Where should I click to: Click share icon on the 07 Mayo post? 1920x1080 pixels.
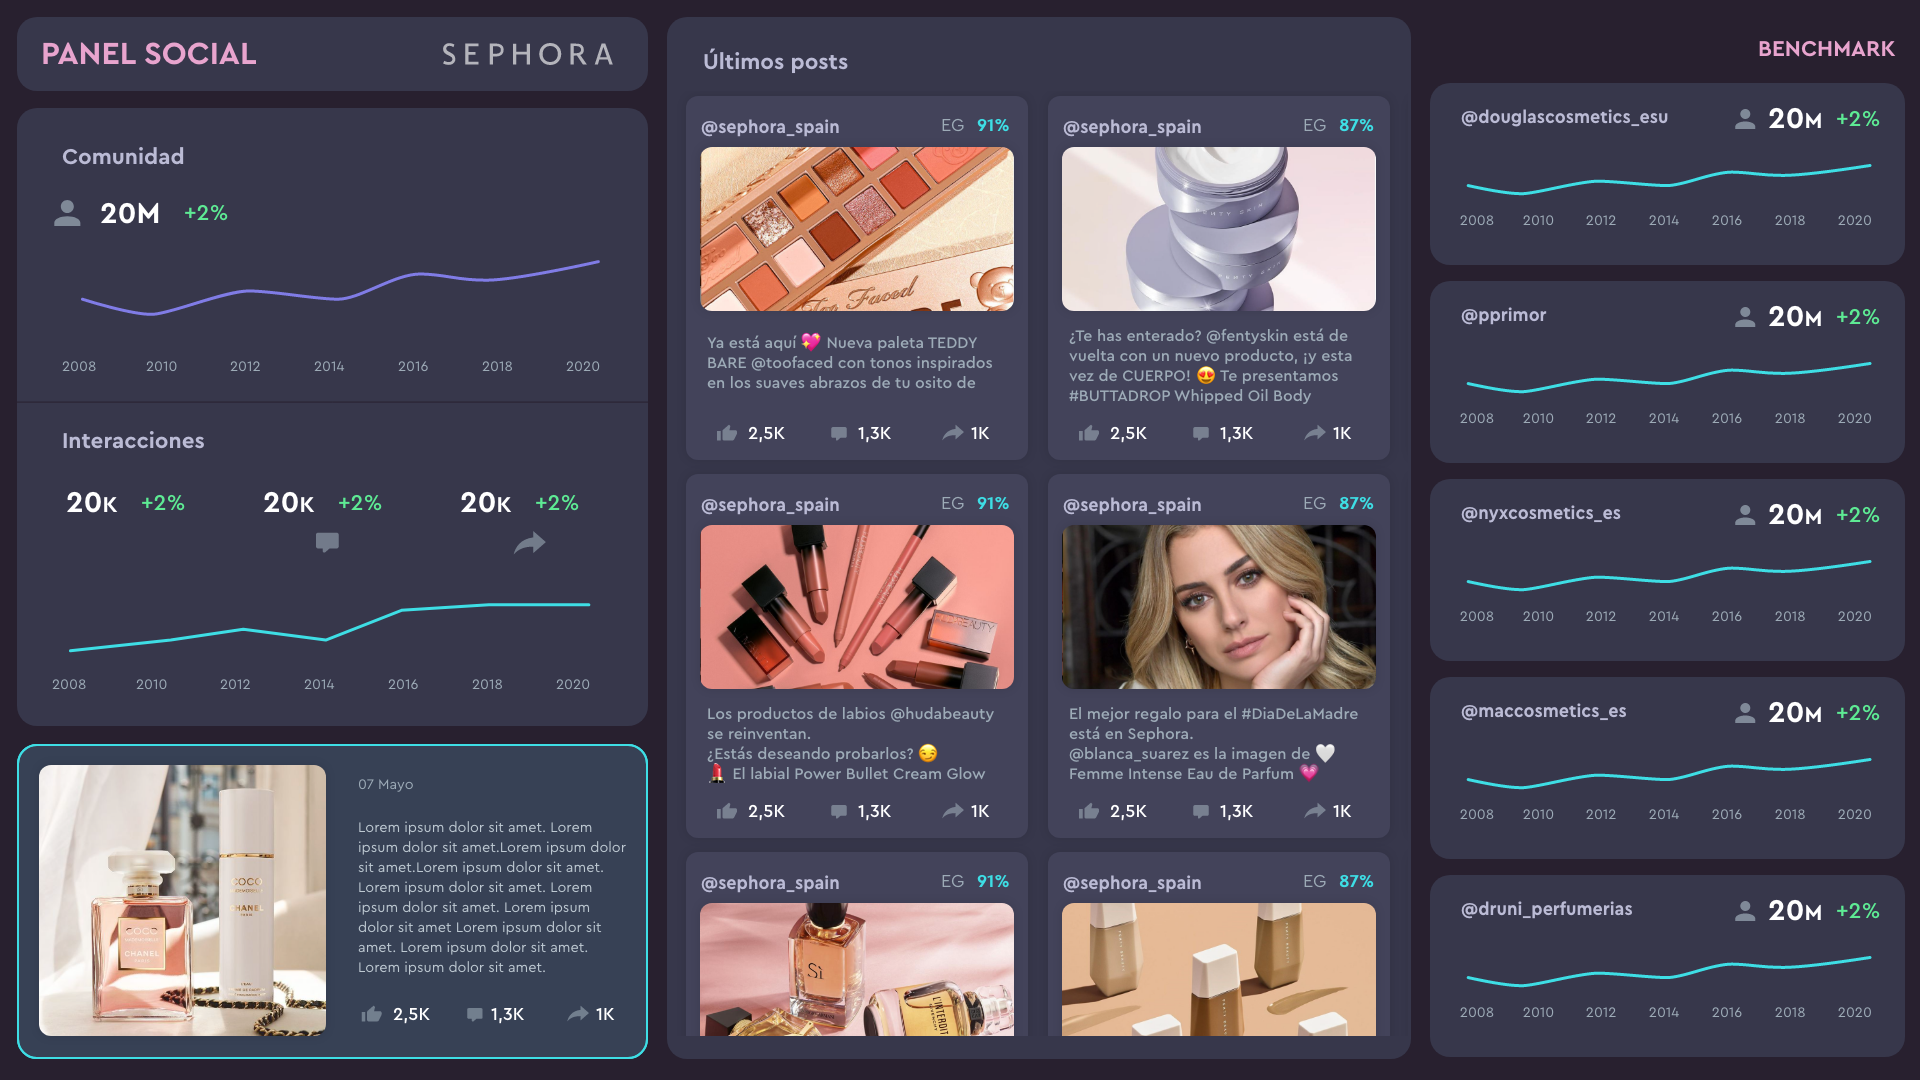(577, 1014)
